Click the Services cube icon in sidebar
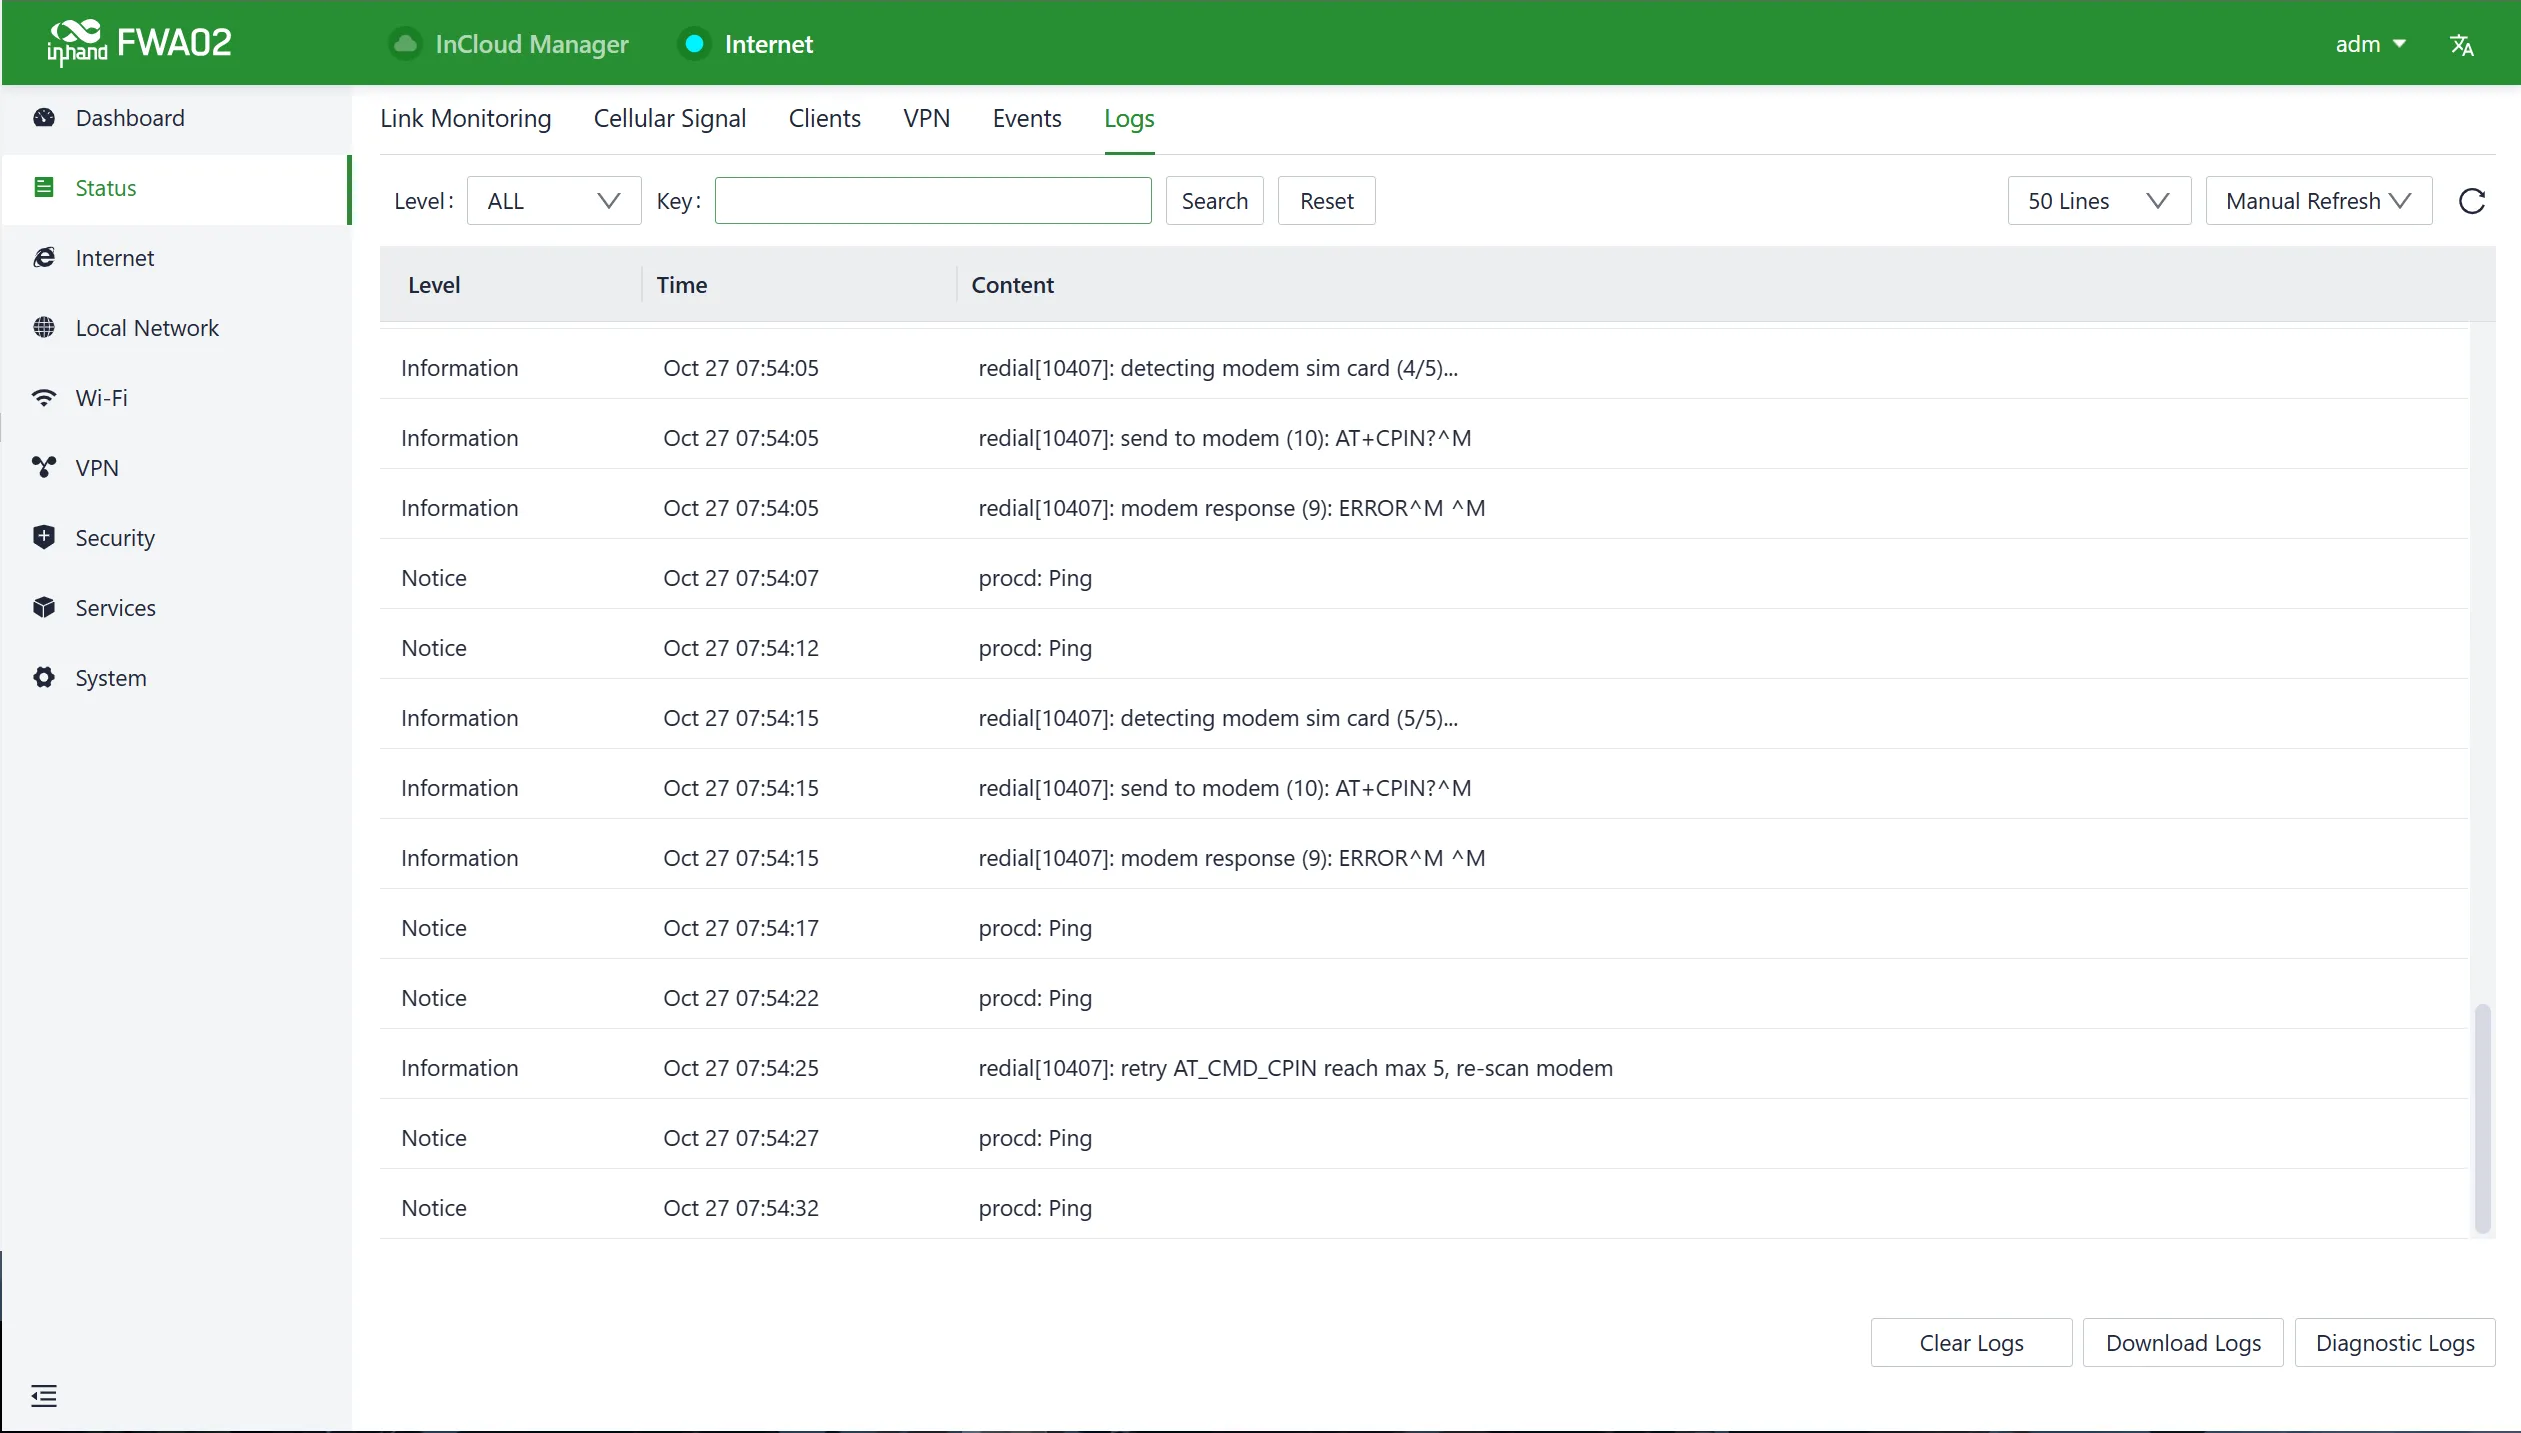Image resolution: width=2521 pixels, height=1433 pixels. (x=44, y=608)
